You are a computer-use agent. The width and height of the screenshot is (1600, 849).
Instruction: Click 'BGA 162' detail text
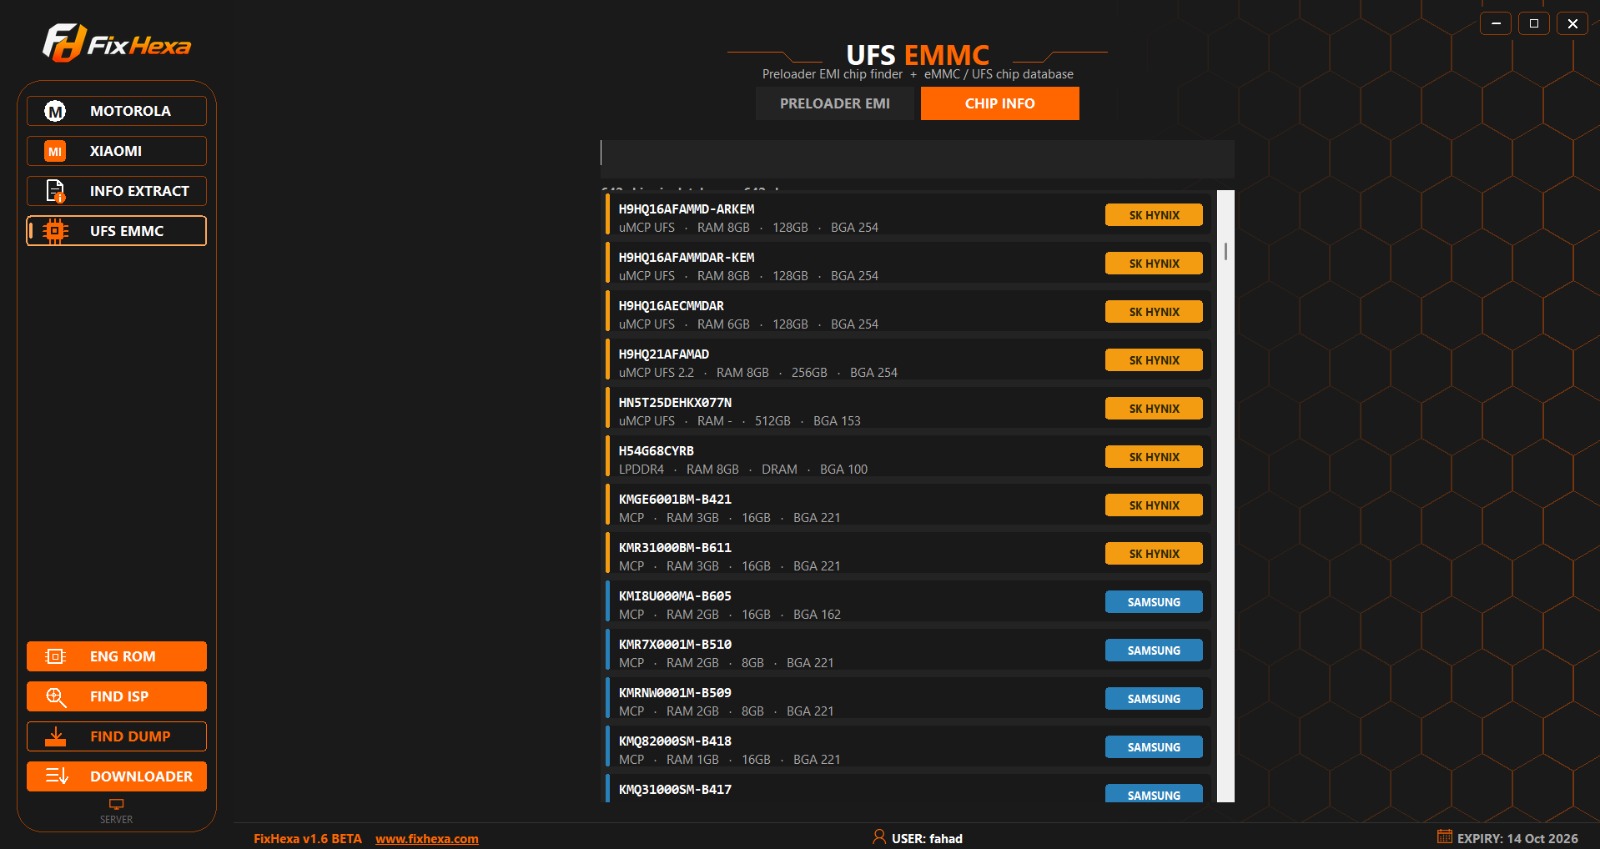coord(817,615)
